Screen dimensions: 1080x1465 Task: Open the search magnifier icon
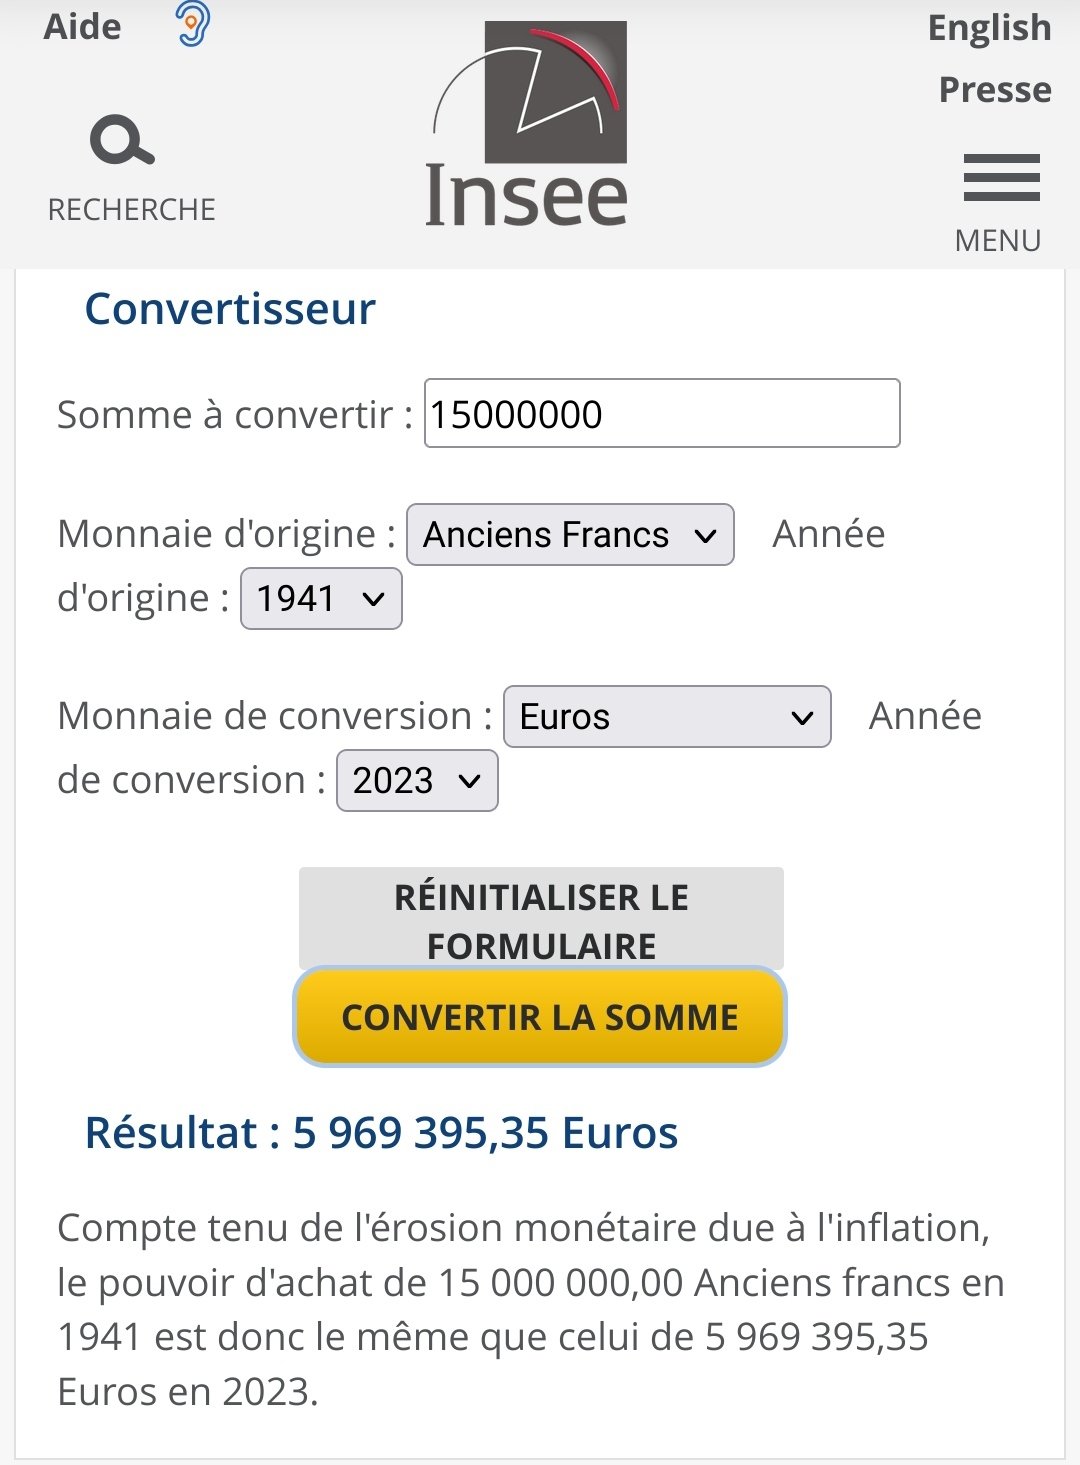tap(122, 140)
